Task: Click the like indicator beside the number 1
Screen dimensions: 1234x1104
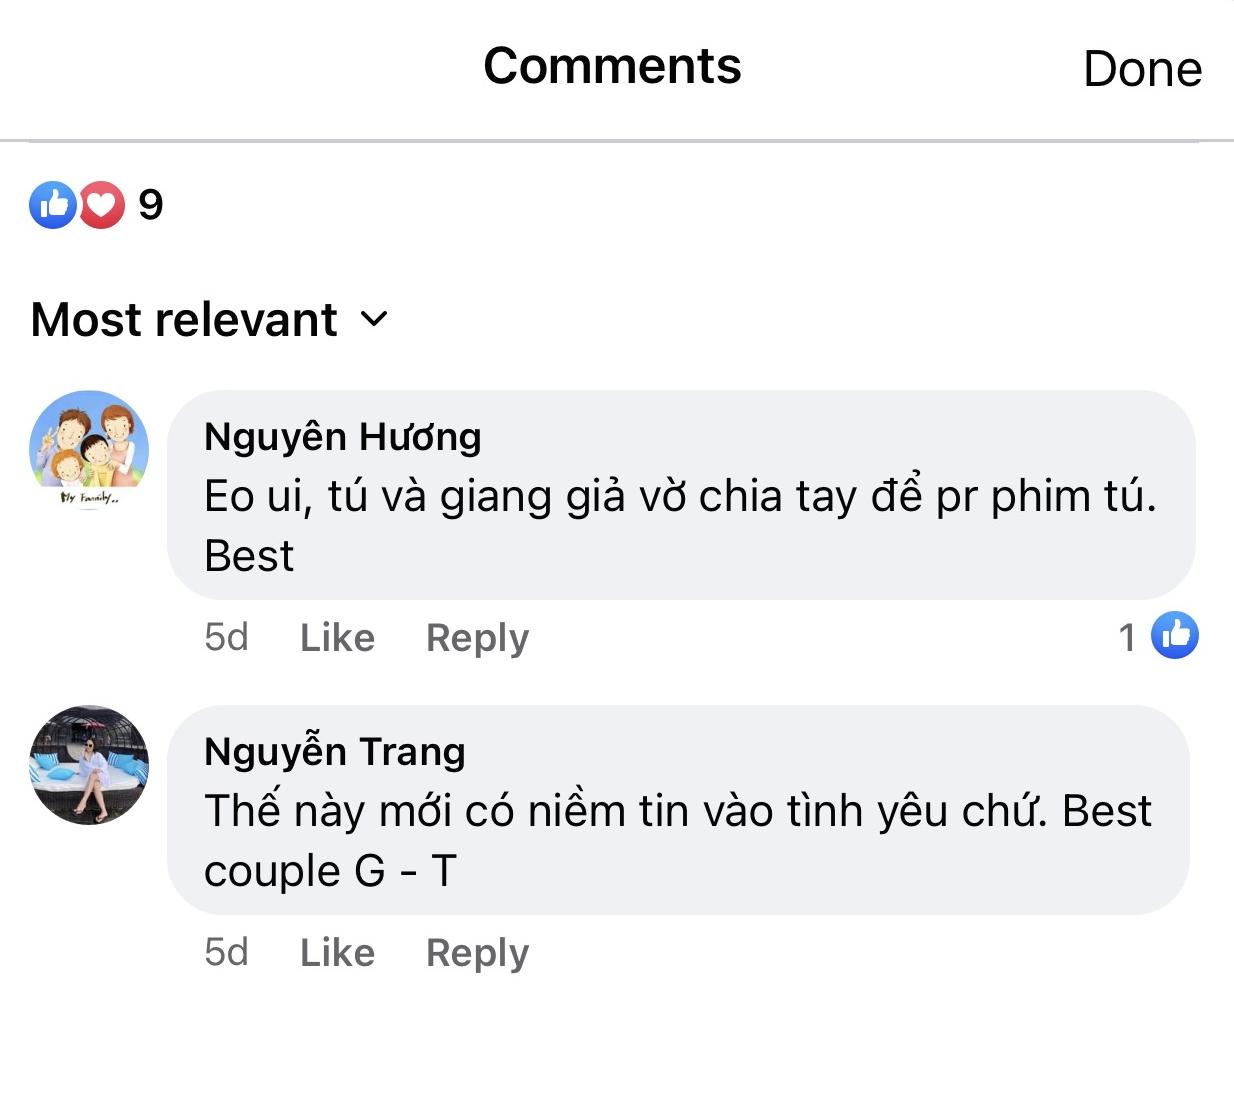Action: tap(1175, 636)
